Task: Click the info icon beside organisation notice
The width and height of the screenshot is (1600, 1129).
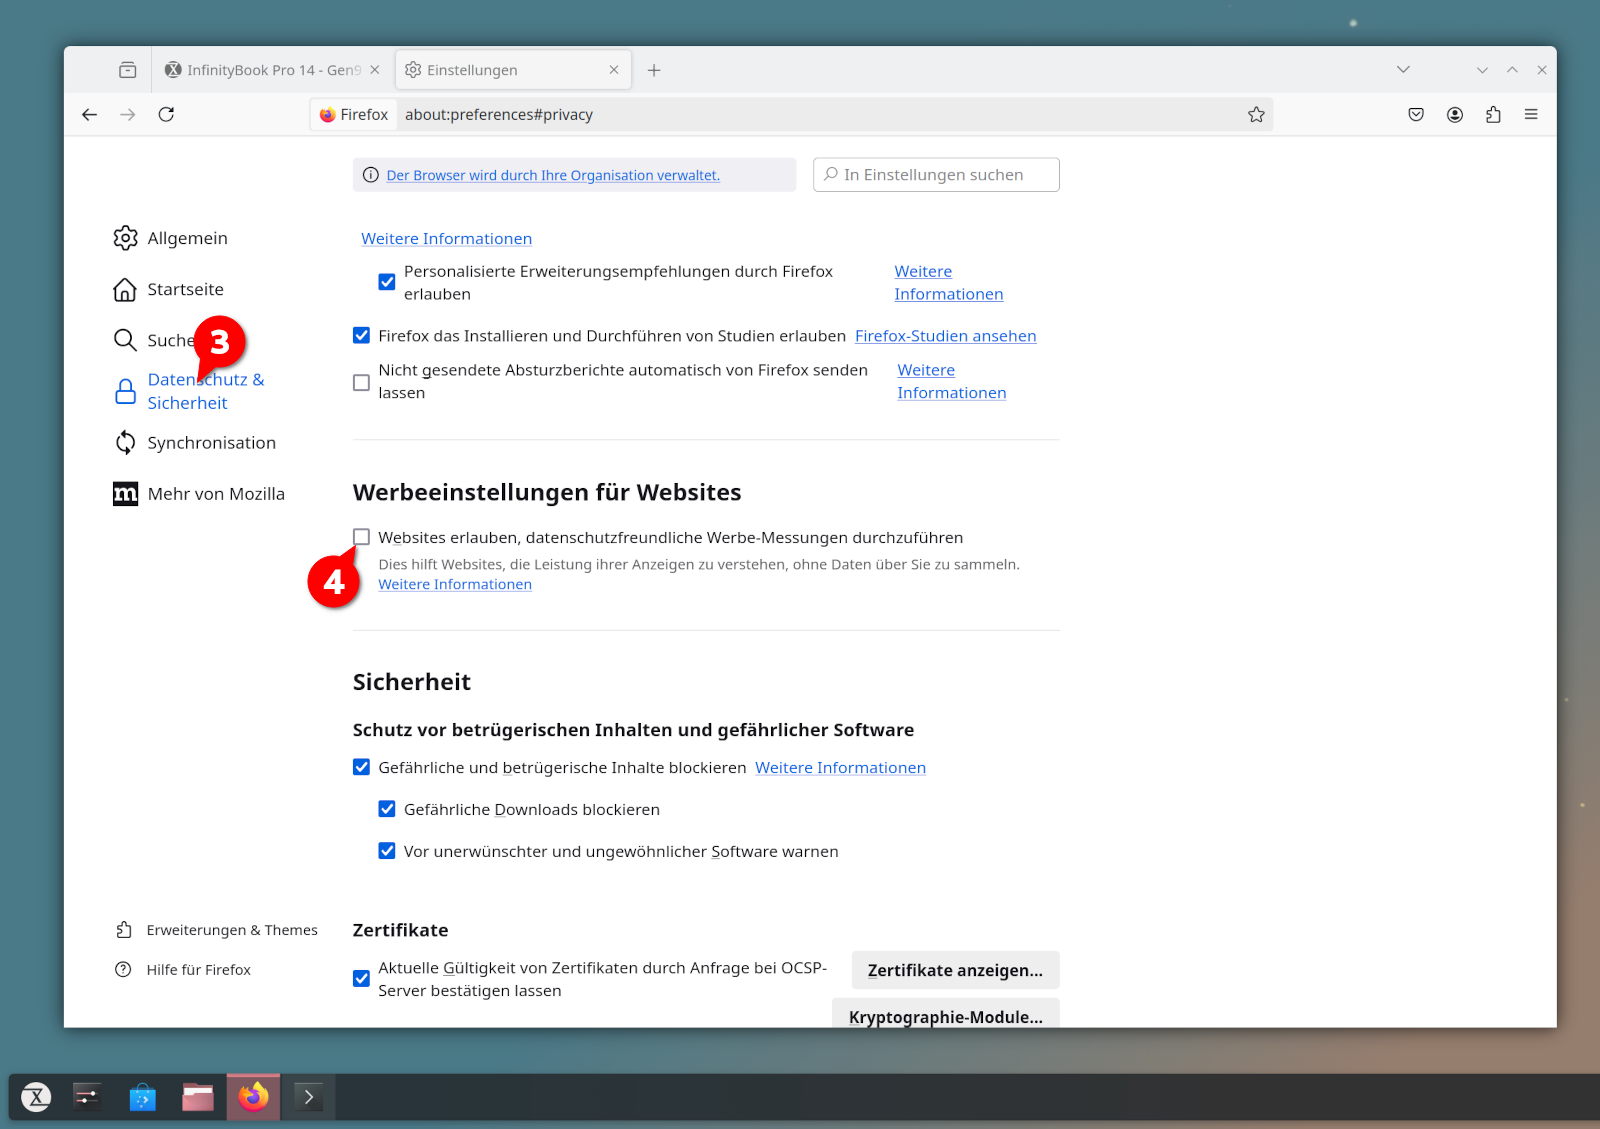Action: tap(370, 175)
